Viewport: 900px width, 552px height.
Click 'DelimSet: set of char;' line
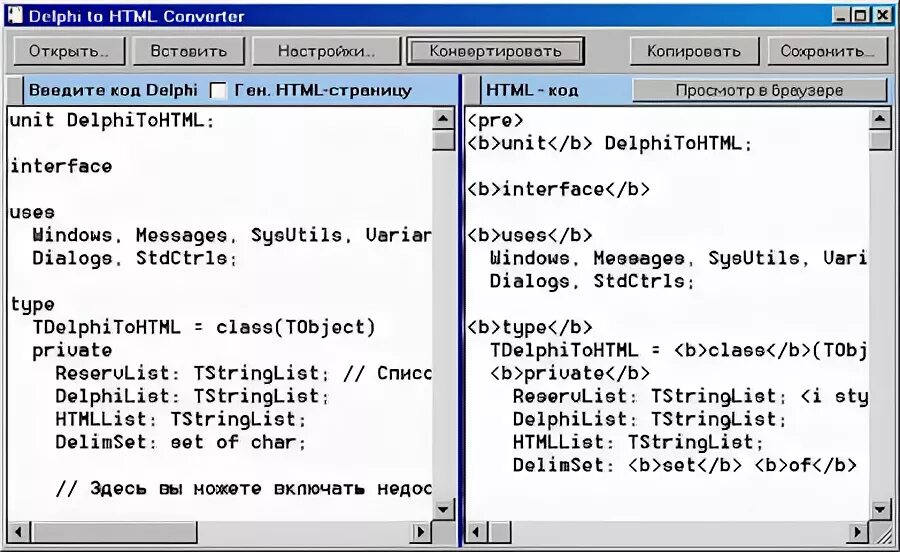point(181,442)
